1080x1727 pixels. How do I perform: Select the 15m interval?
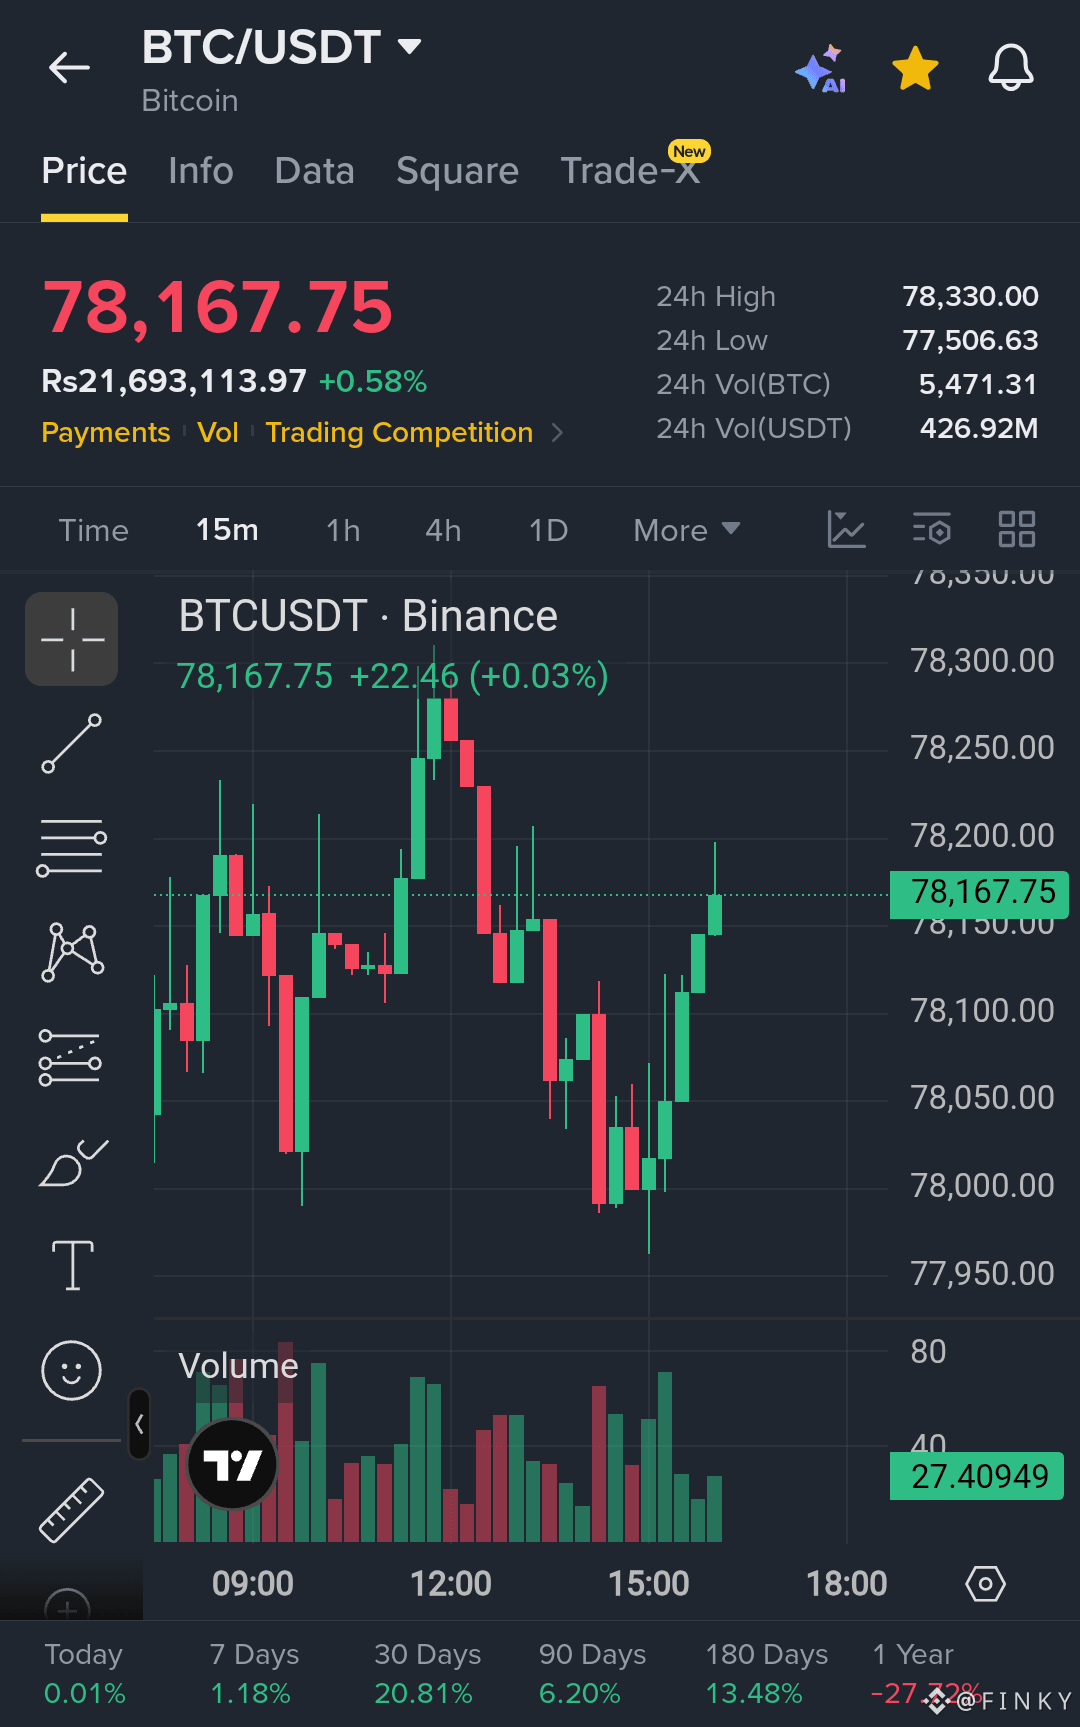pos(227,530)
